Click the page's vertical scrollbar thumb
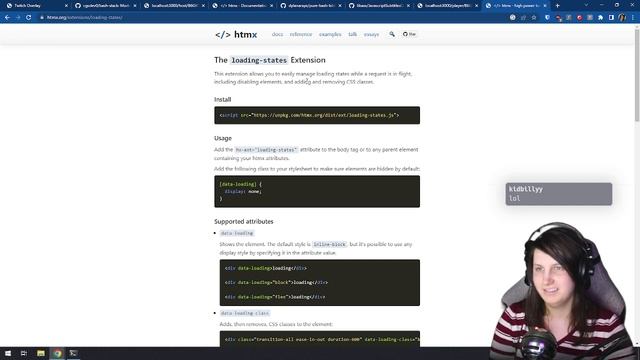The width and height of the screenshot is (640, 360). [637, 75]
